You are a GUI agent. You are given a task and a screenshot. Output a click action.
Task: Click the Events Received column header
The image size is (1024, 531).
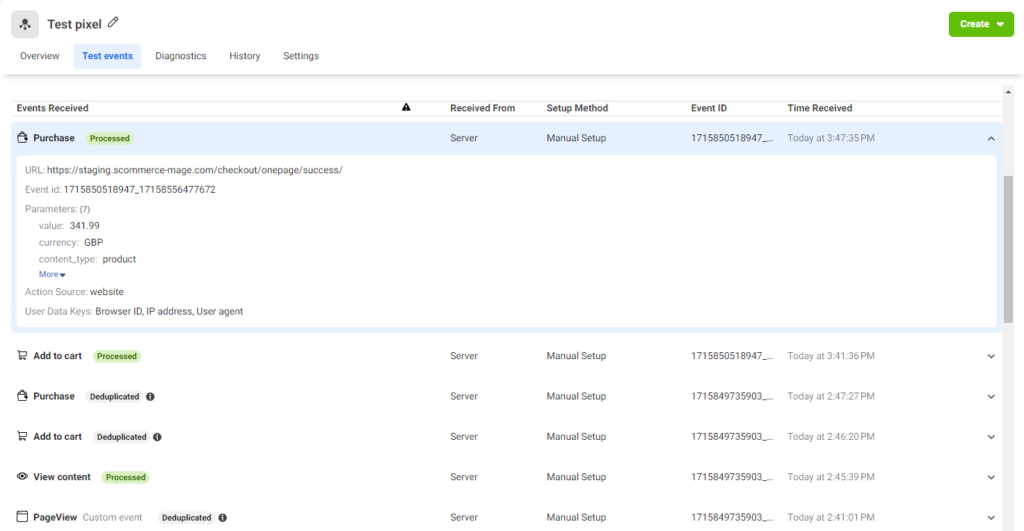[x=52, y=108]
